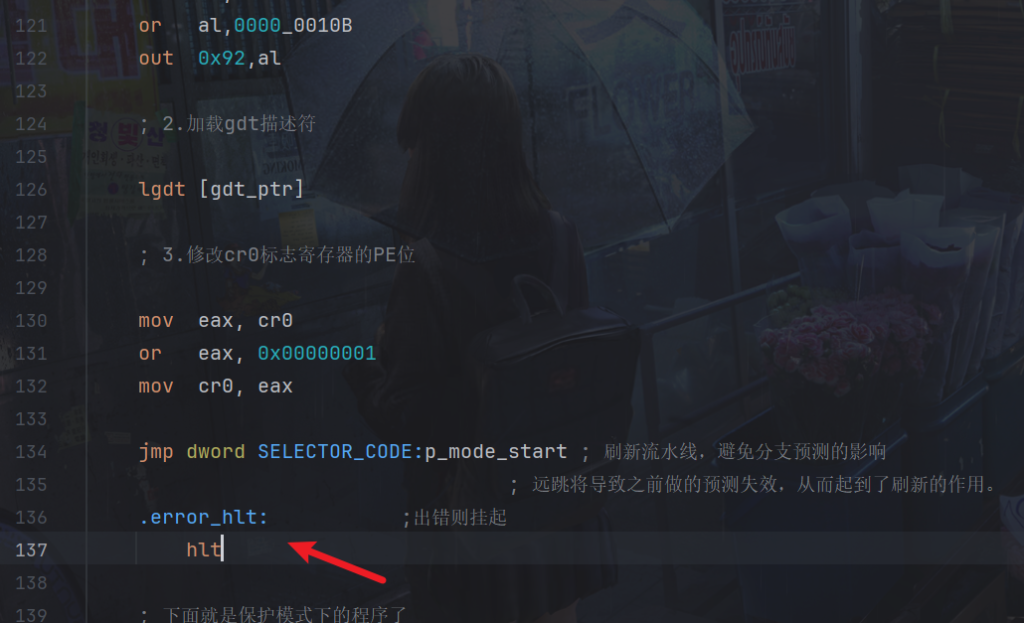Click the lgdt instruction keyword

click(x=162, y=189)
